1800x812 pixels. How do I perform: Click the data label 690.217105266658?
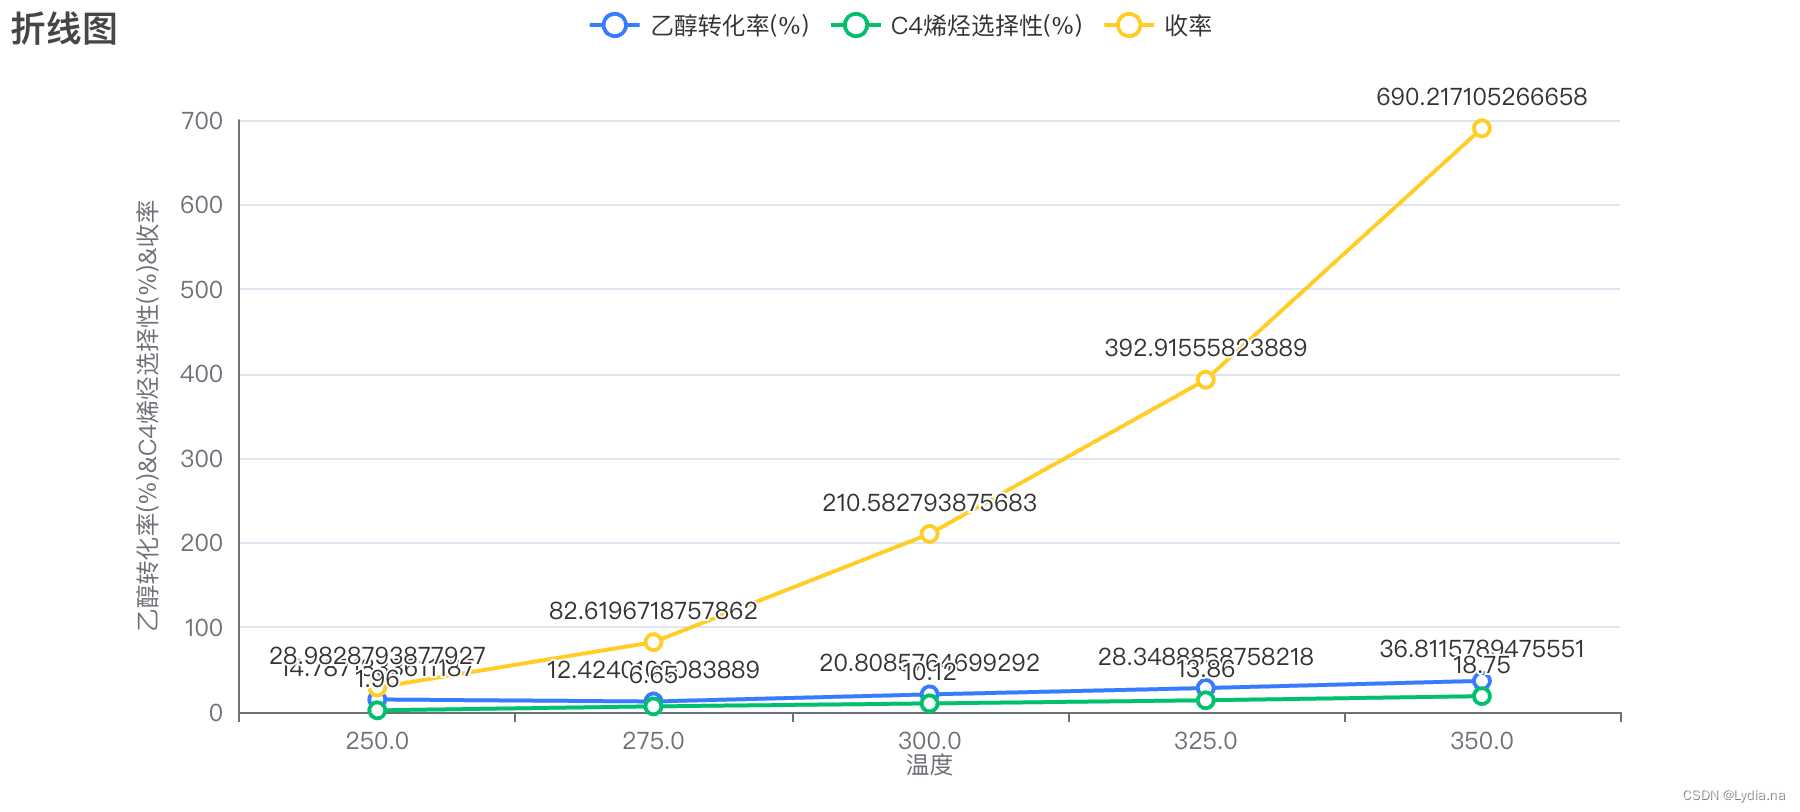coord(1482,97)
